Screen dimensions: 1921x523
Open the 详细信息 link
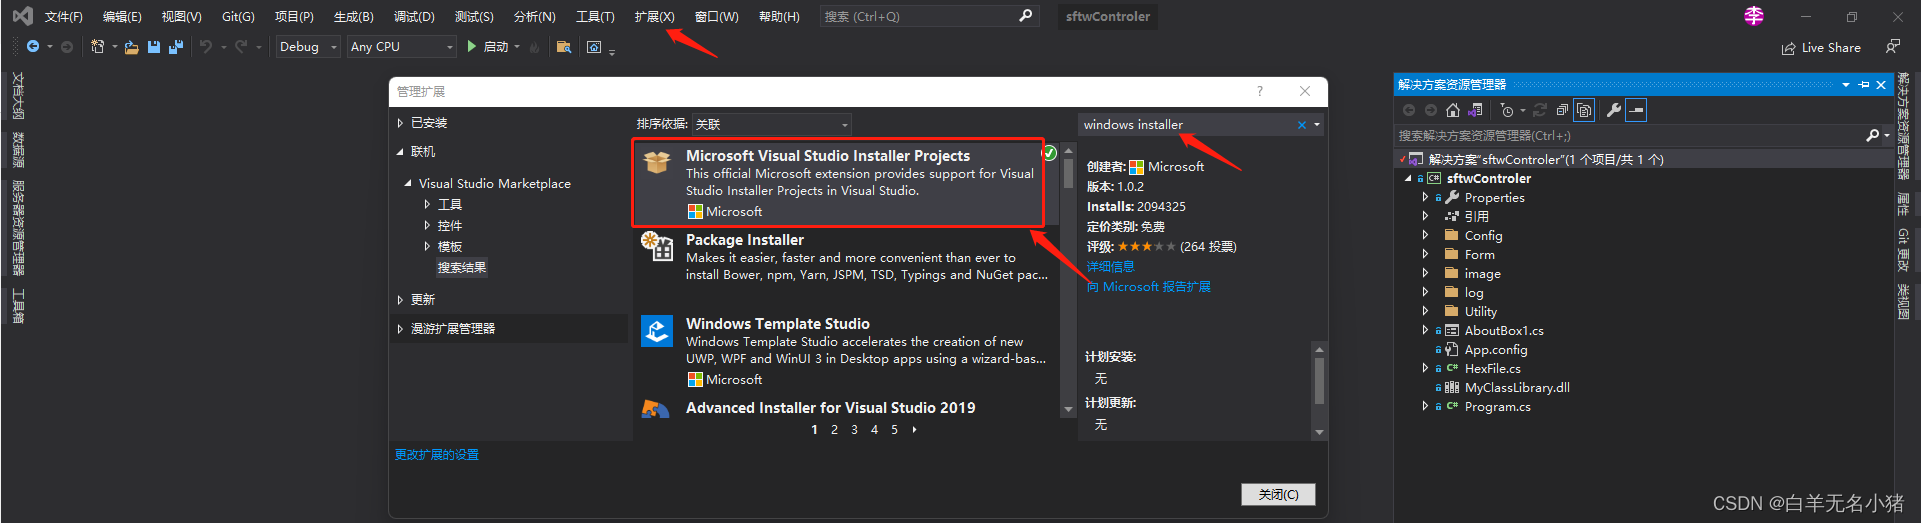[x=1111, y=267]
